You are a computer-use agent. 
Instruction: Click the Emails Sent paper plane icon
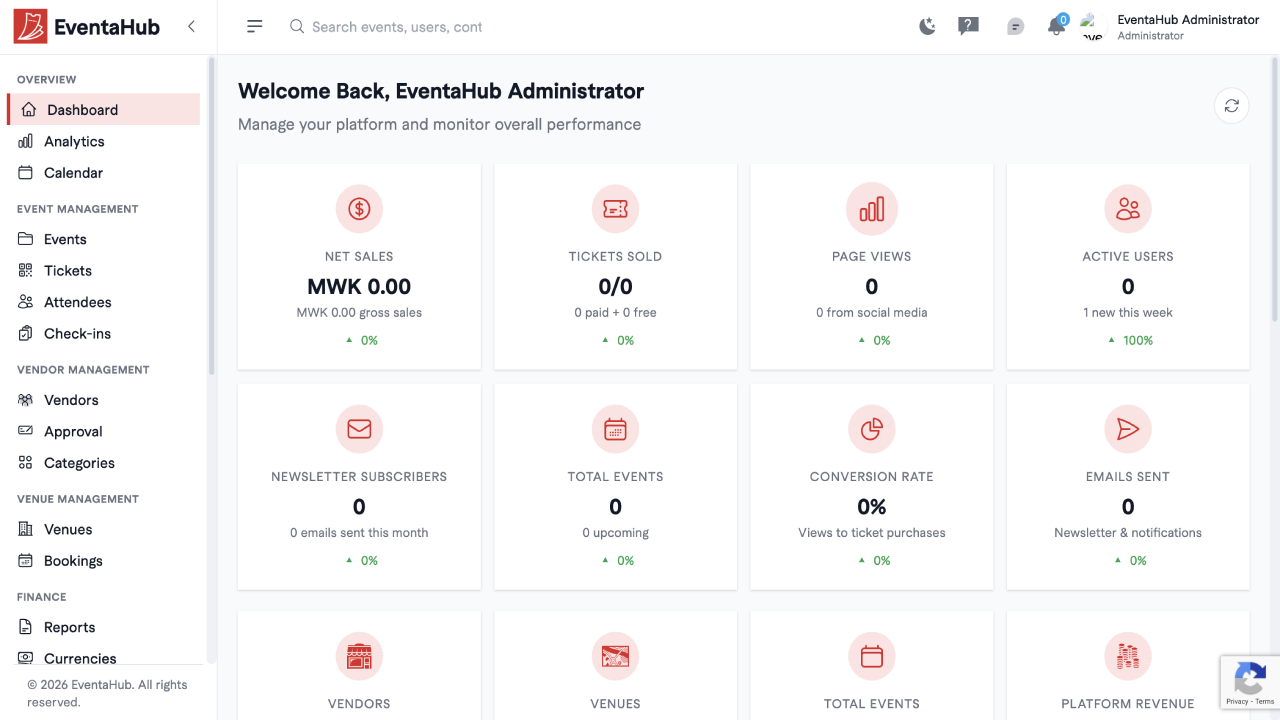1128,429
